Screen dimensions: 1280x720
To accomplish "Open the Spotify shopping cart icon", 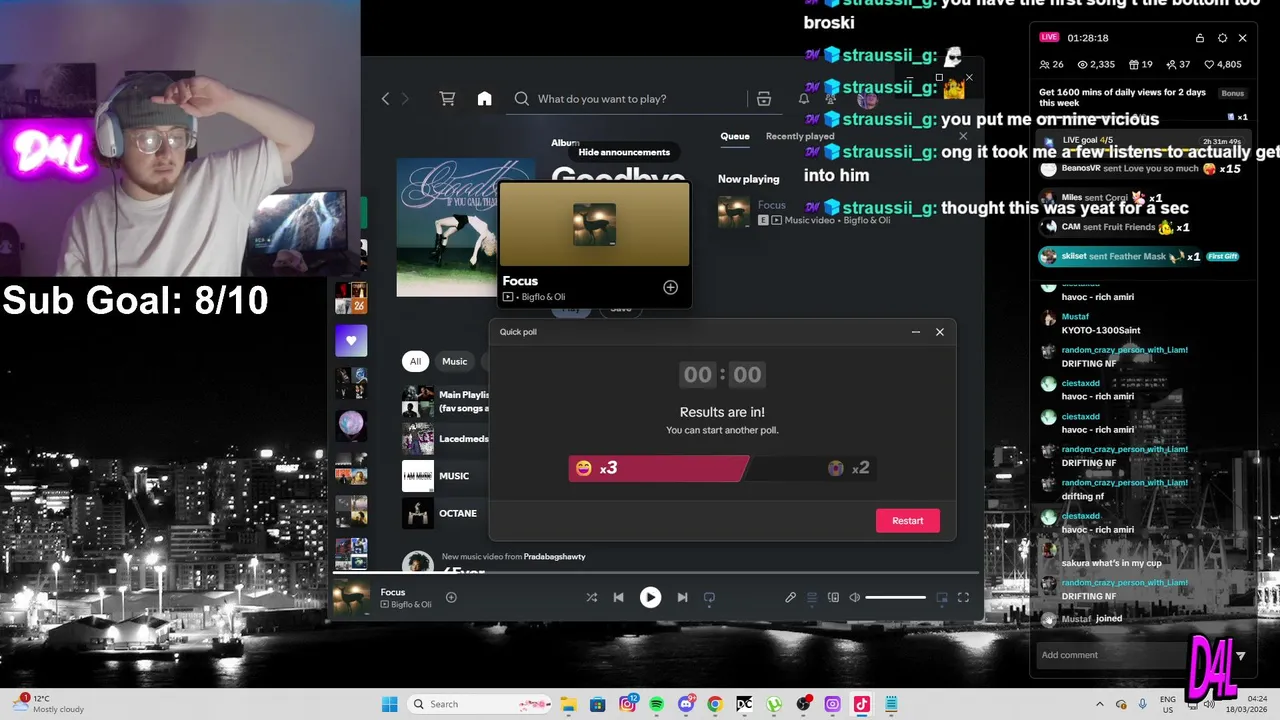I will pos(447,98).
